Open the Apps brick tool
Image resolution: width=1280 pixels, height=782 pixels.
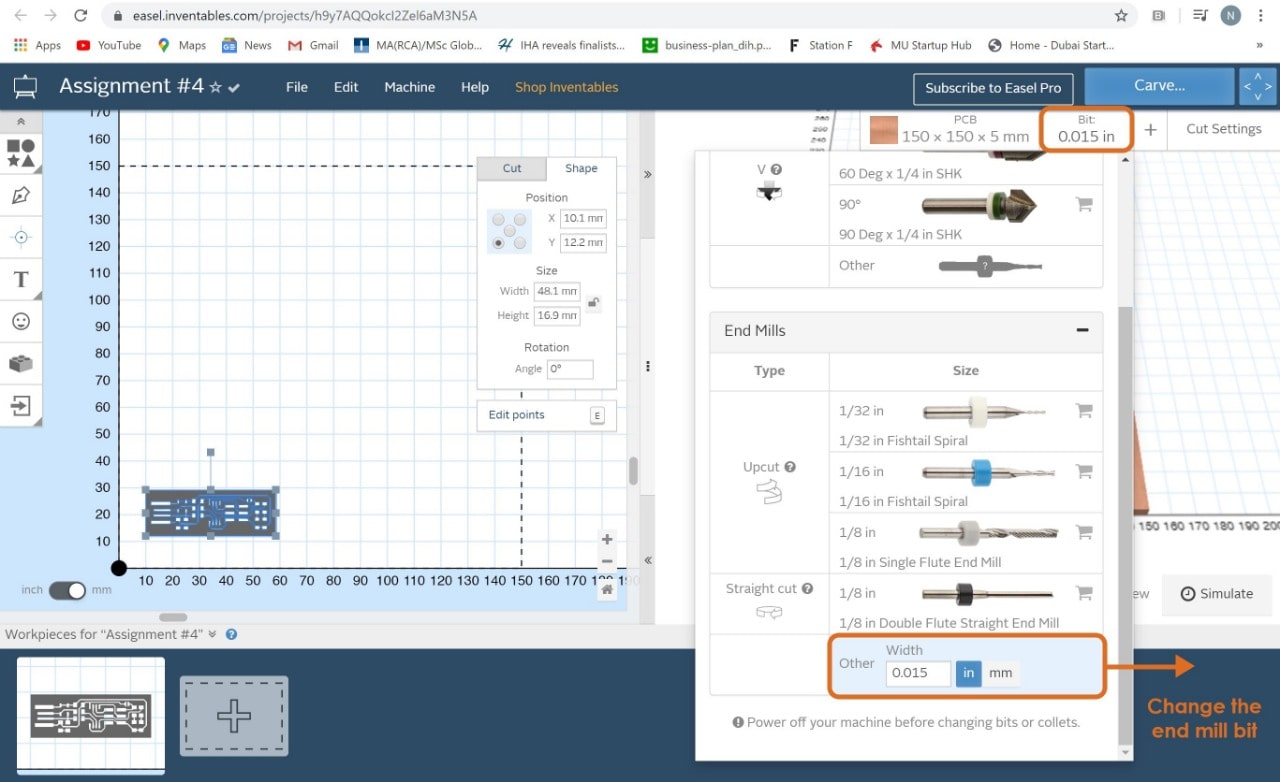click(x=21, y=364)
